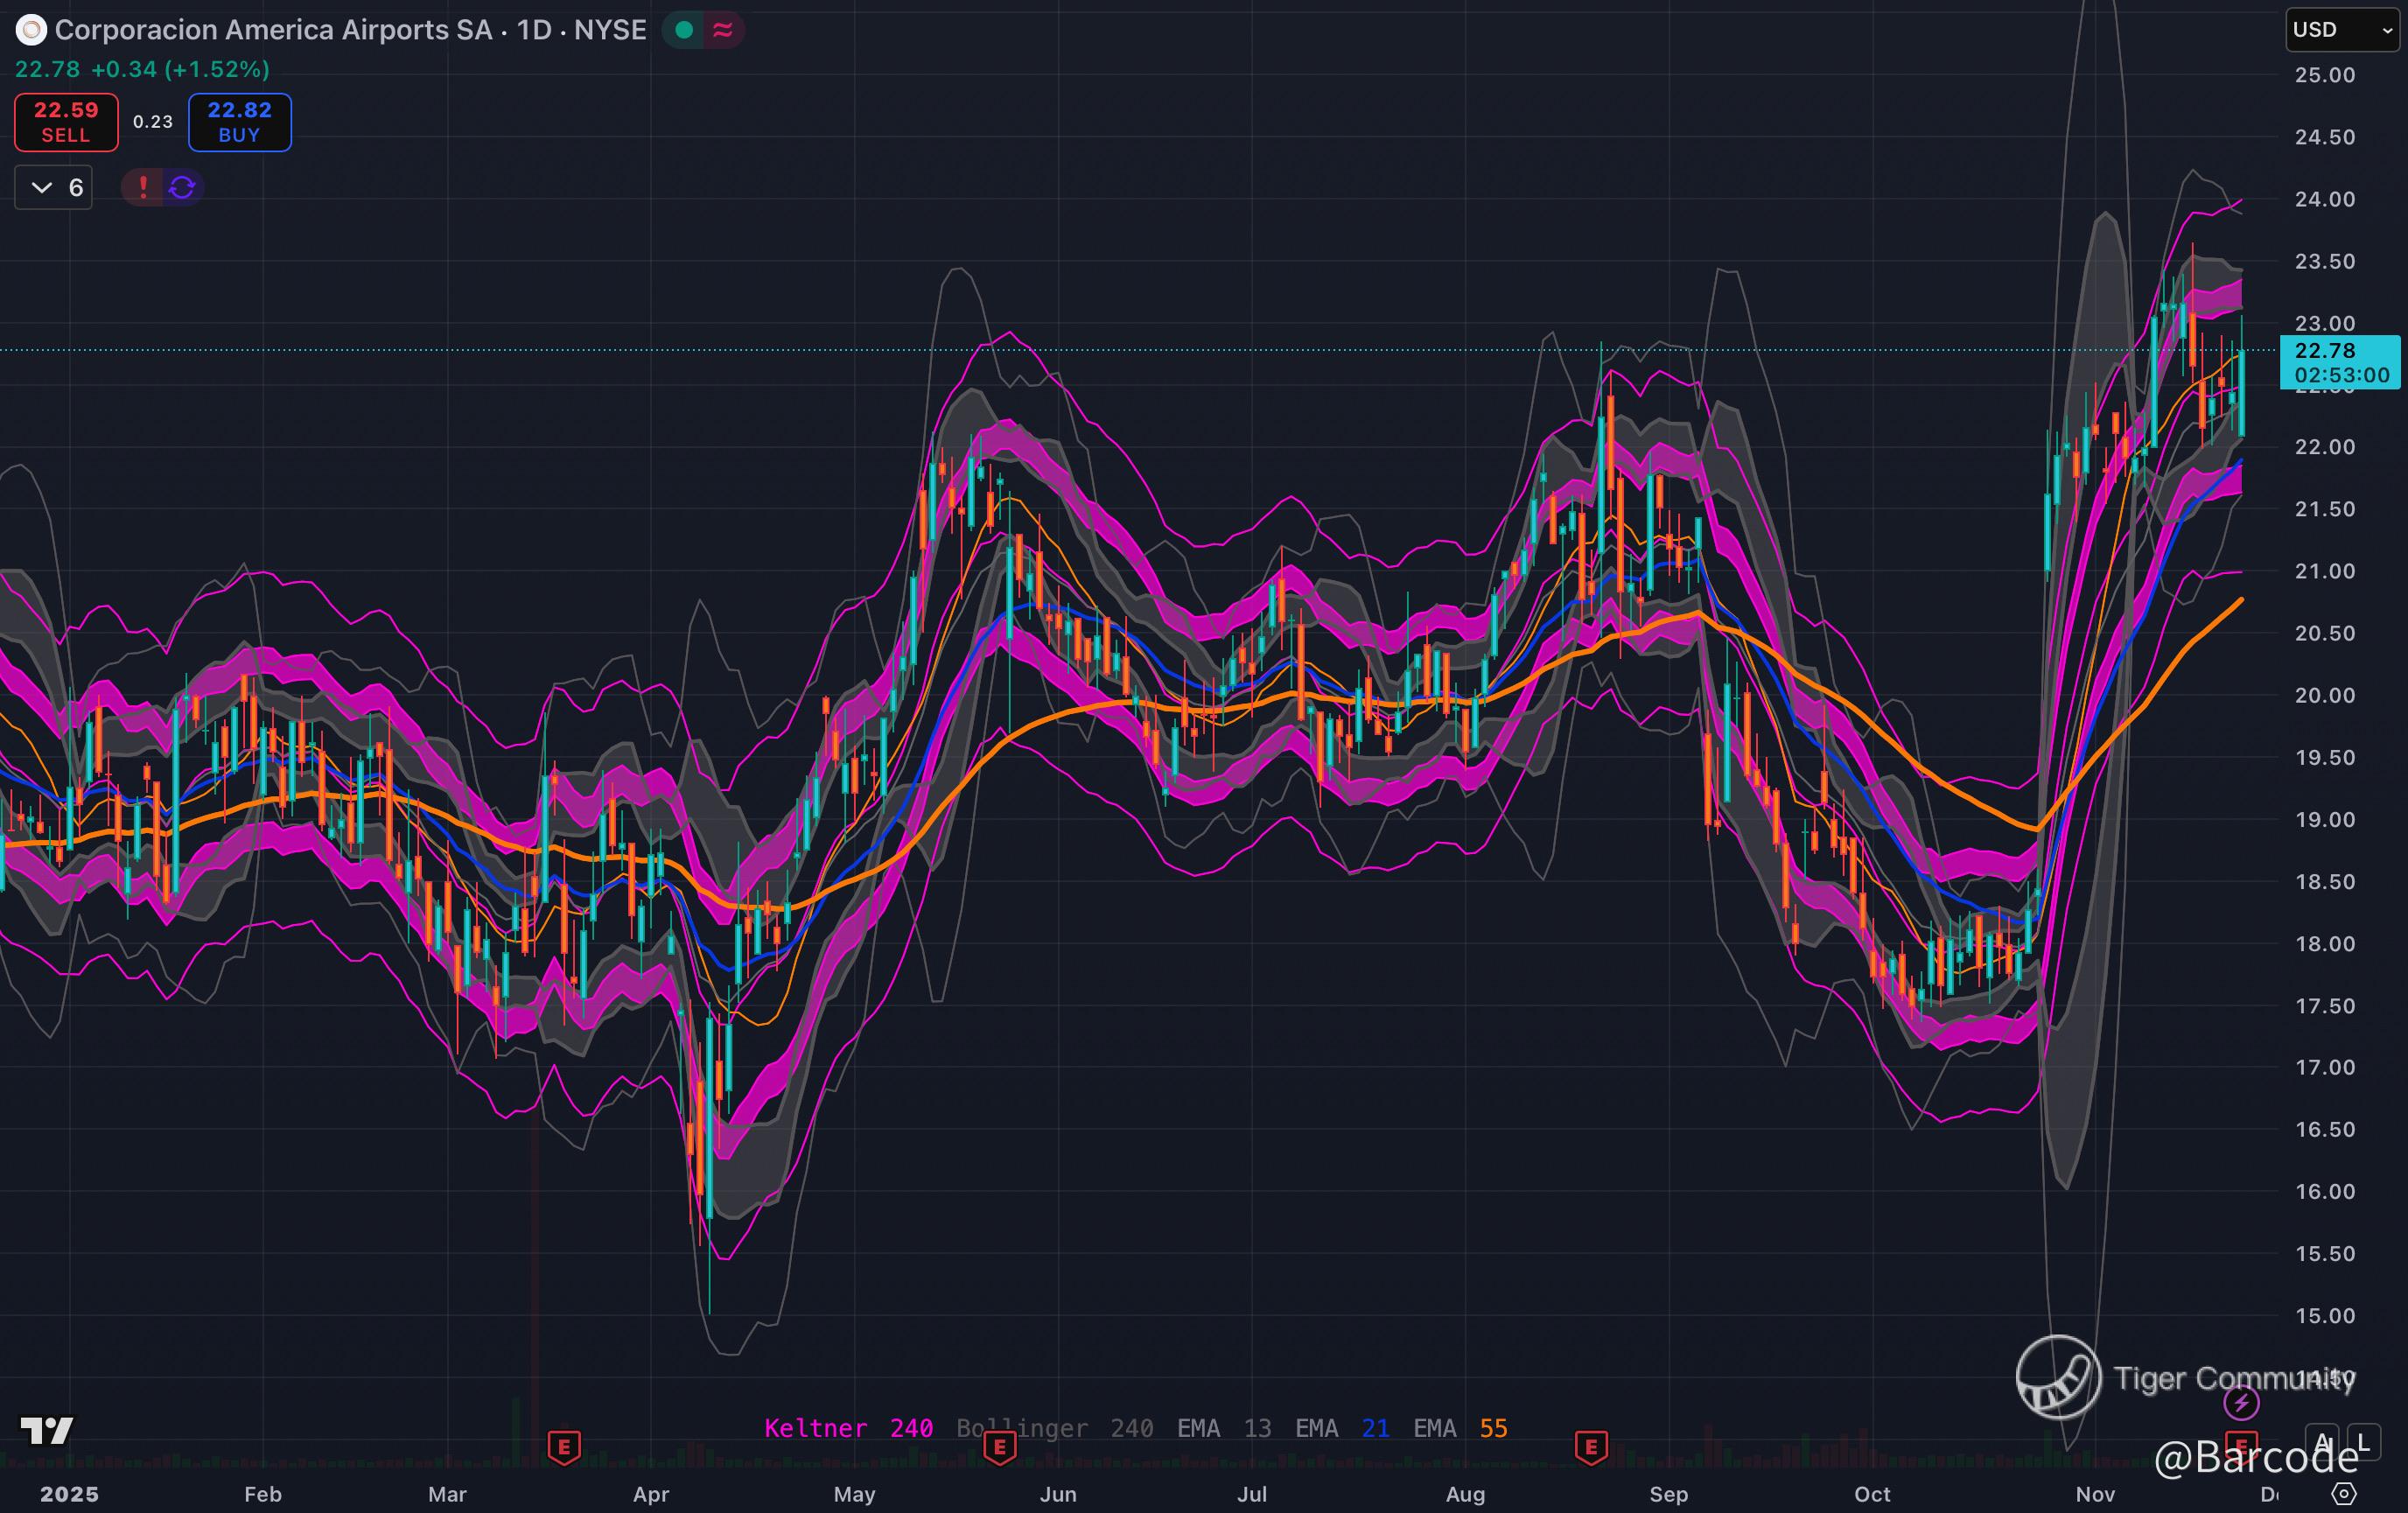
Task: Click the Corporacion America Airports SA symbol title
Action: tap(272, 30)
